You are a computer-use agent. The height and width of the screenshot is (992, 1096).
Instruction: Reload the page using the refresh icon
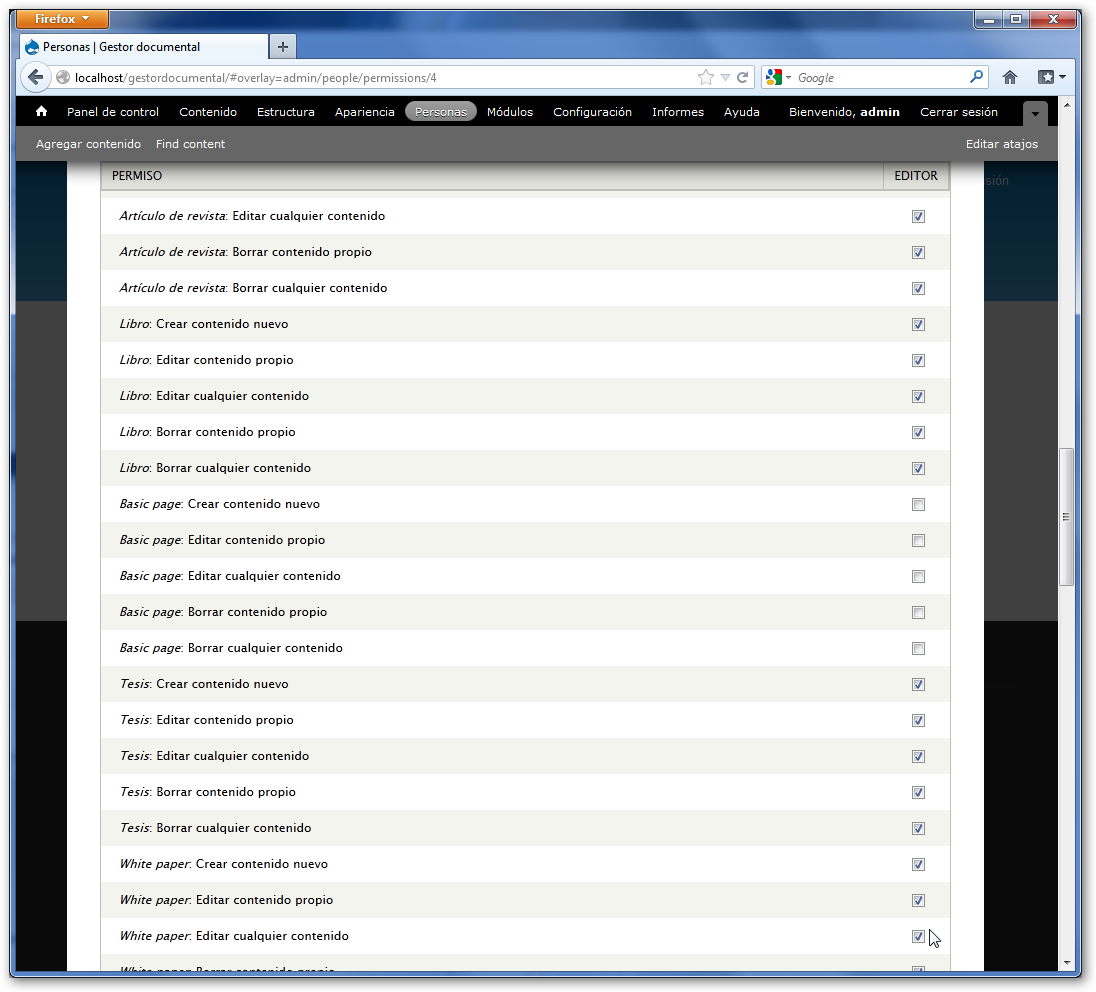743,77
